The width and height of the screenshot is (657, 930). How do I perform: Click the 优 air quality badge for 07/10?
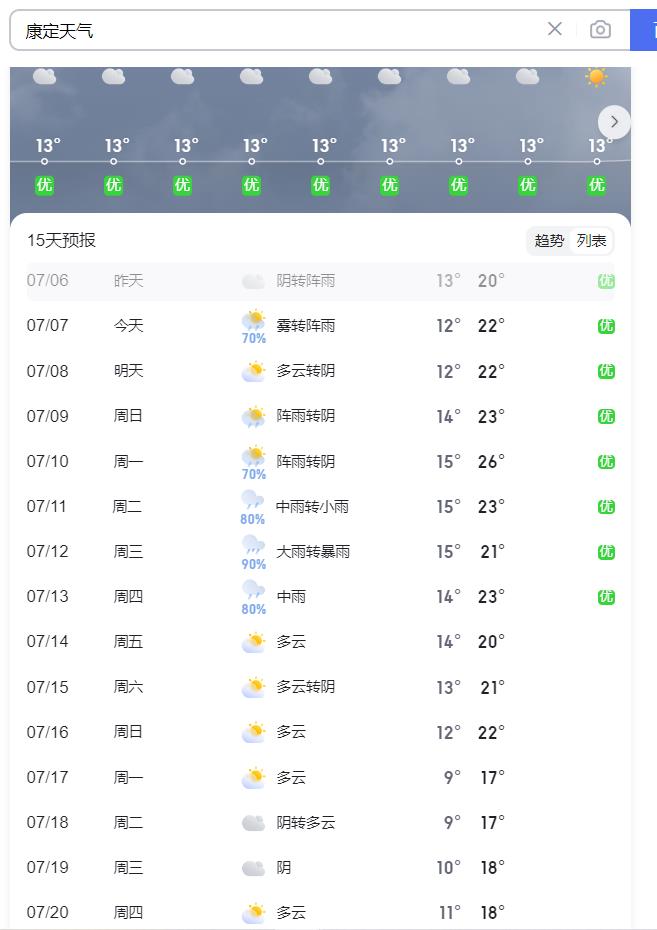click(606, 461)
